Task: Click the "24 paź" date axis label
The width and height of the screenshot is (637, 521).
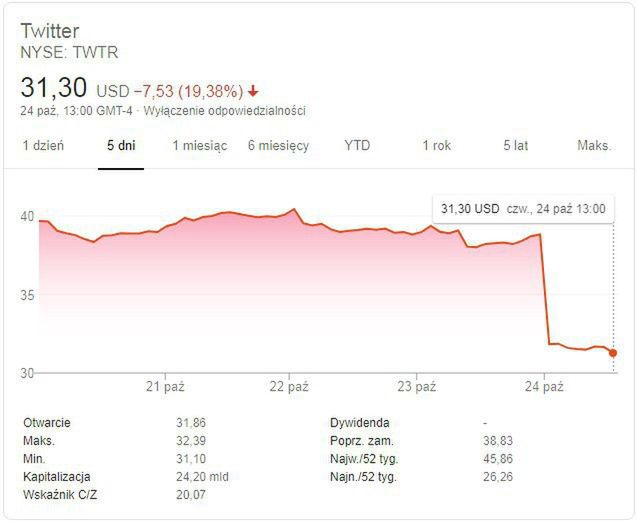Action: click(543, 386)
